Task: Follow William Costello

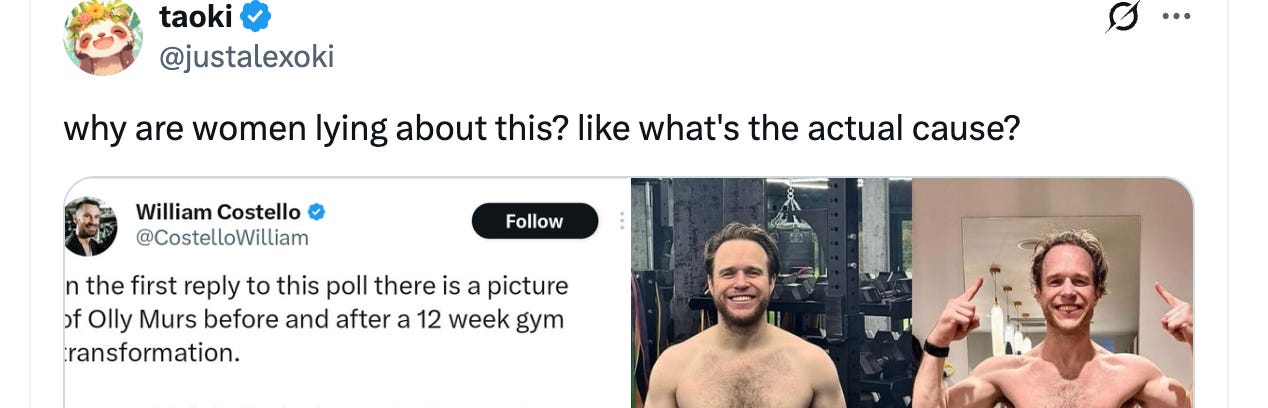Action: (534, 221)
